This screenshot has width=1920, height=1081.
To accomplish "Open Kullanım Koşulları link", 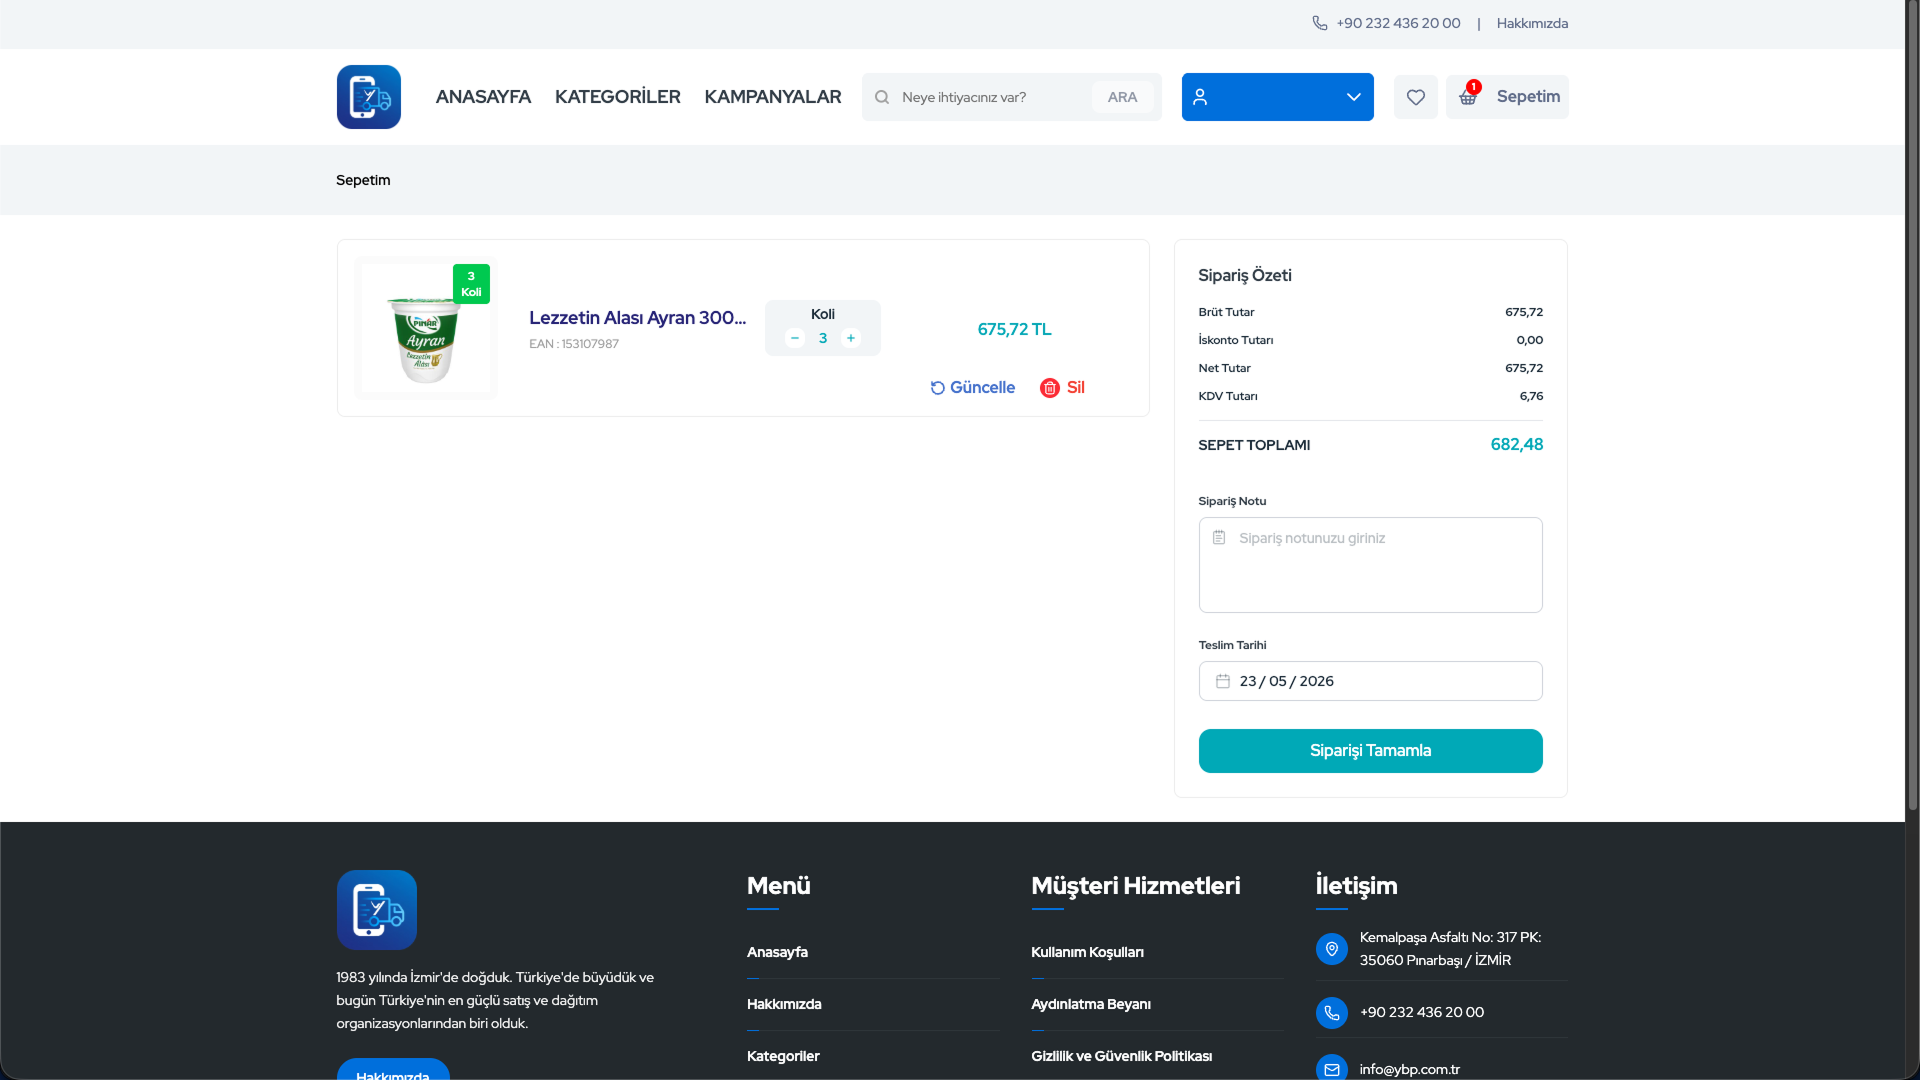I will (1087, 952).
